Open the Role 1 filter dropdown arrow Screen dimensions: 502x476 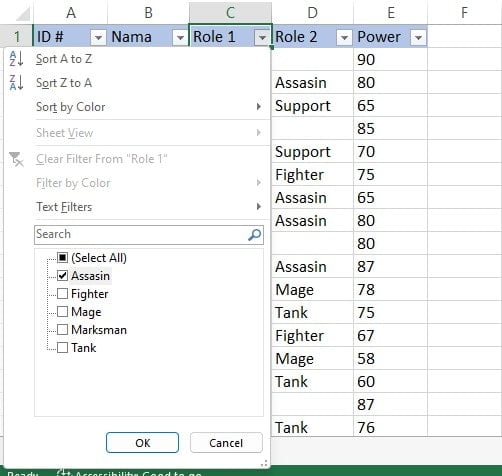point(262,37)
